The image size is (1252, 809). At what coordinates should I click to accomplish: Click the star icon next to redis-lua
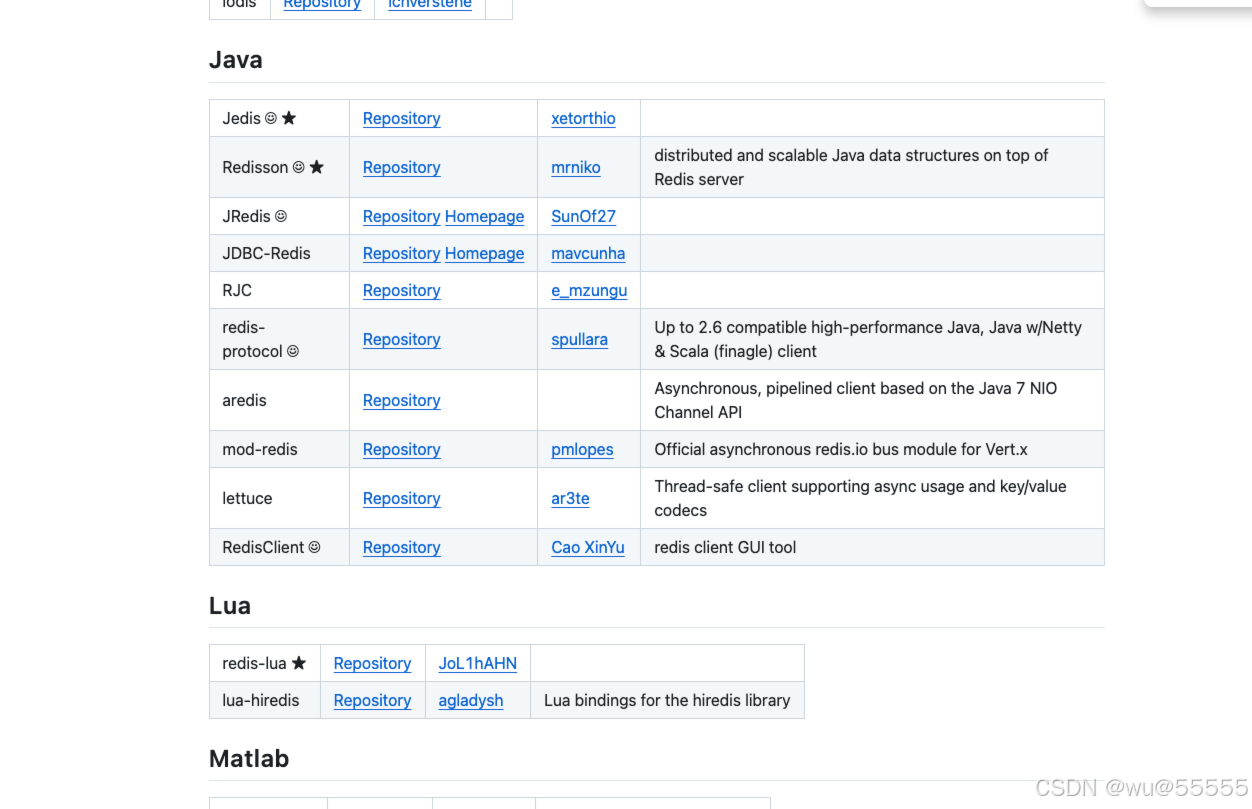(x=299, y=663)
